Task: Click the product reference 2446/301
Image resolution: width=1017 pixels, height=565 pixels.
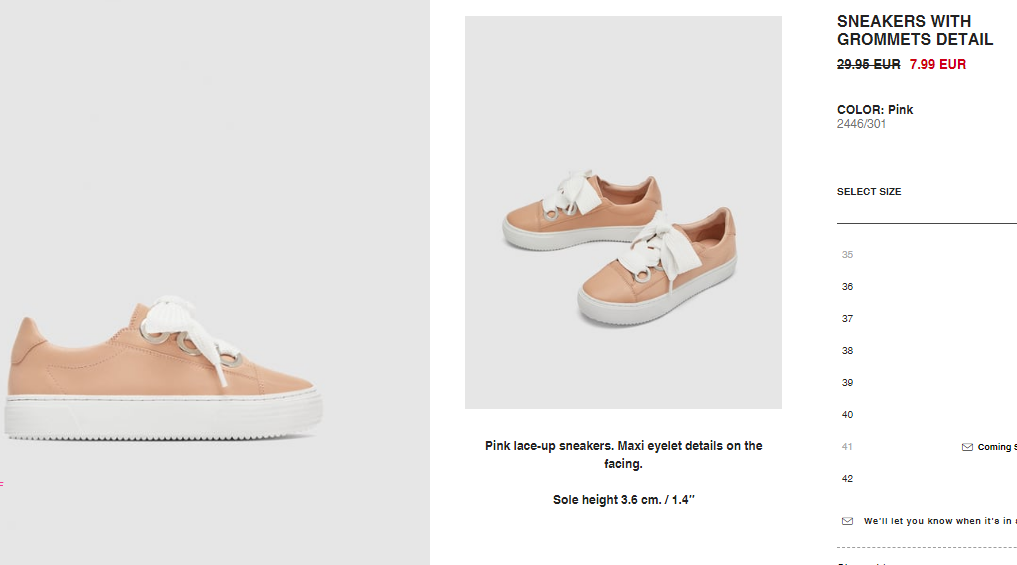Action: click(861, 124)
